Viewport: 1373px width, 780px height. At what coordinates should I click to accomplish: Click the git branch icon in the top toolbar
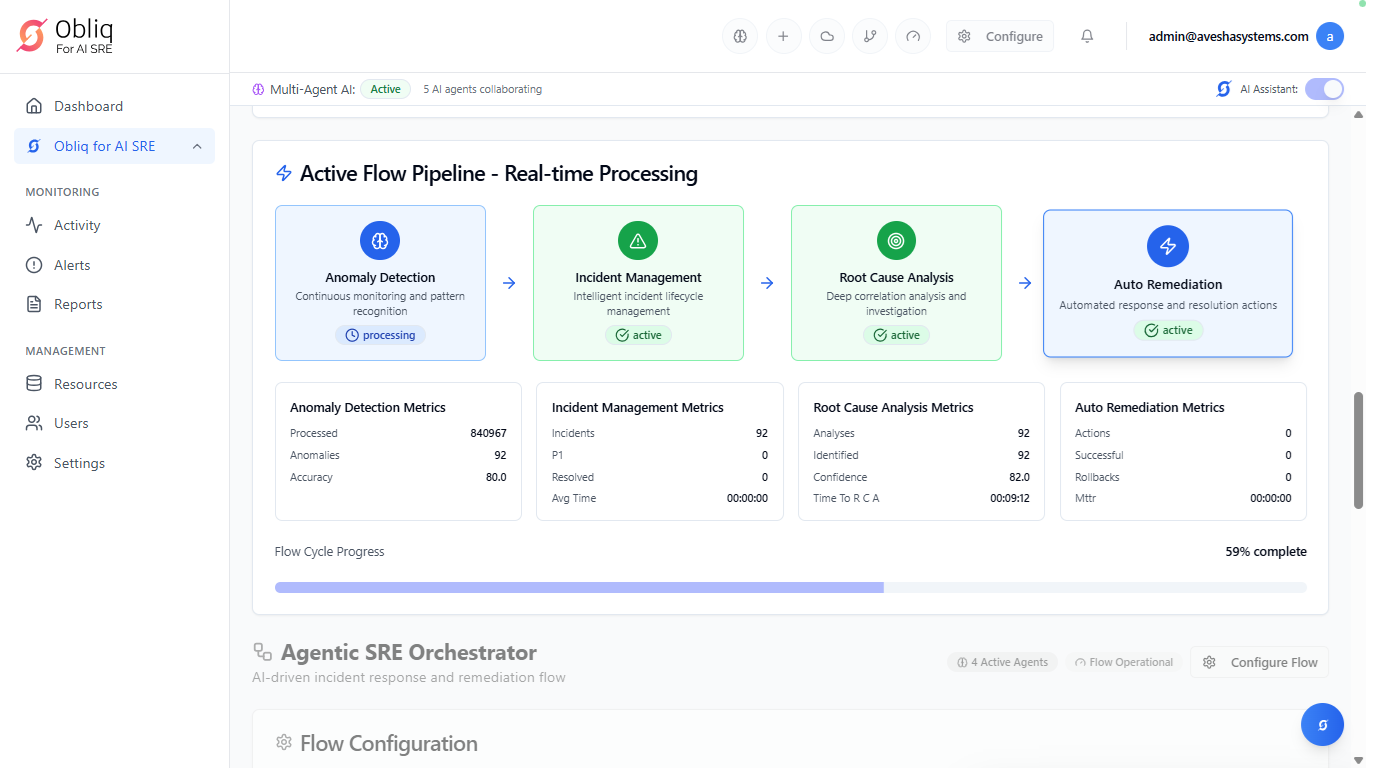pyautogui.click(x=870, y=36)
